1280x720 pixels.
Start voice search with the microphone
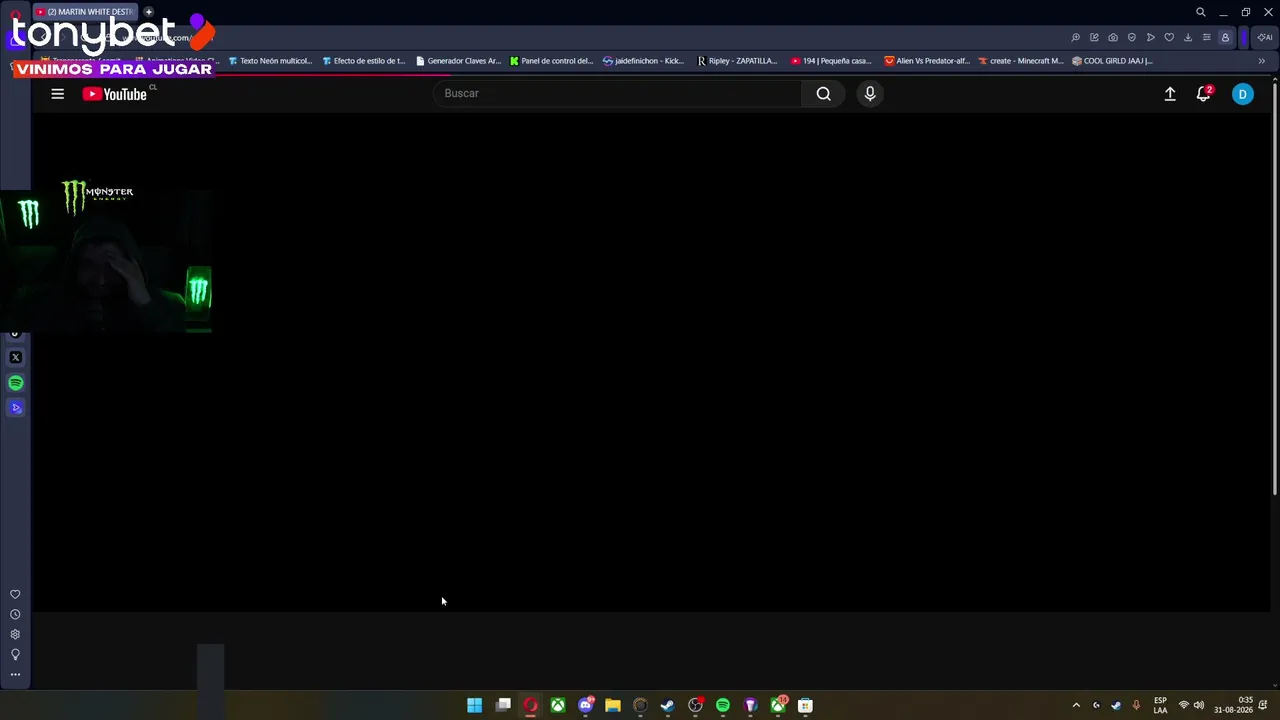click(x=870, y=93)
